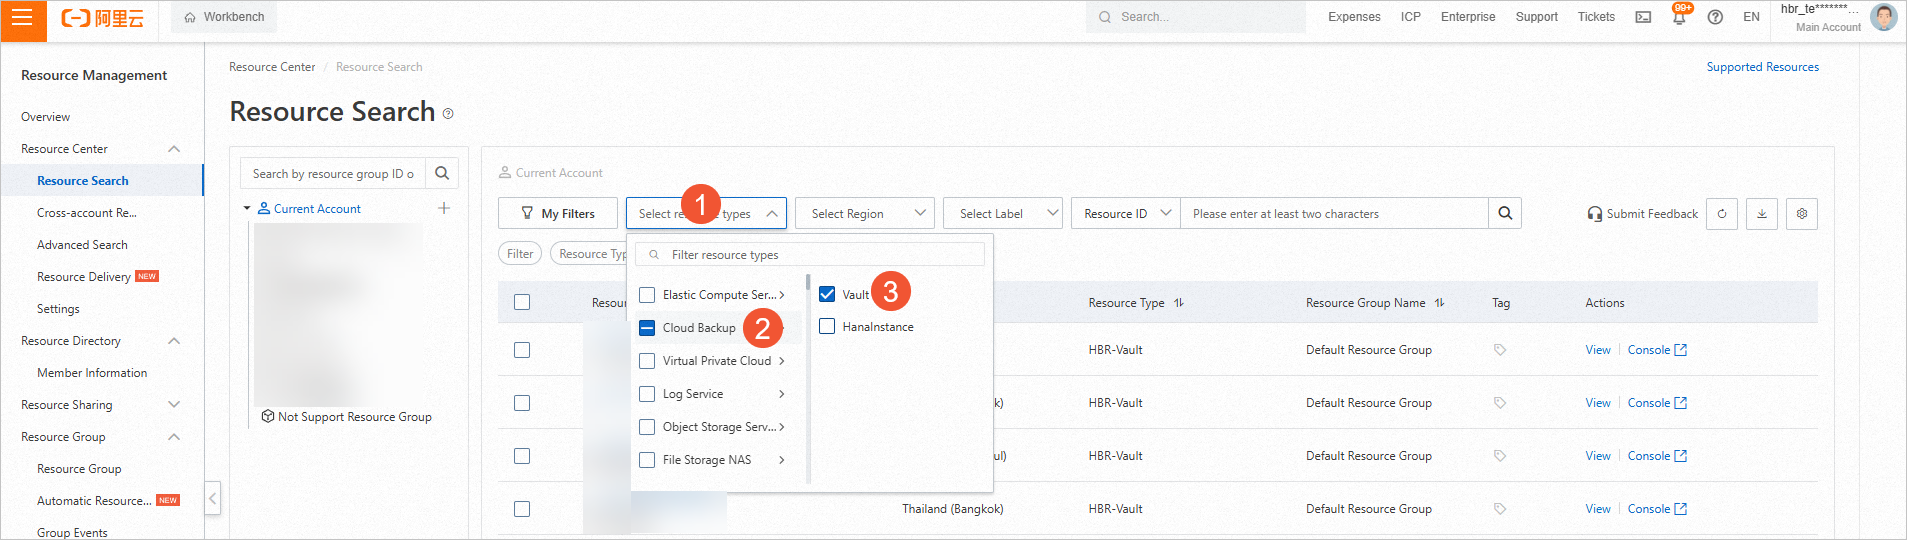Open Advanced Search in the sidebar
This screenshot has width=1907, height=540.
[82, 245]
